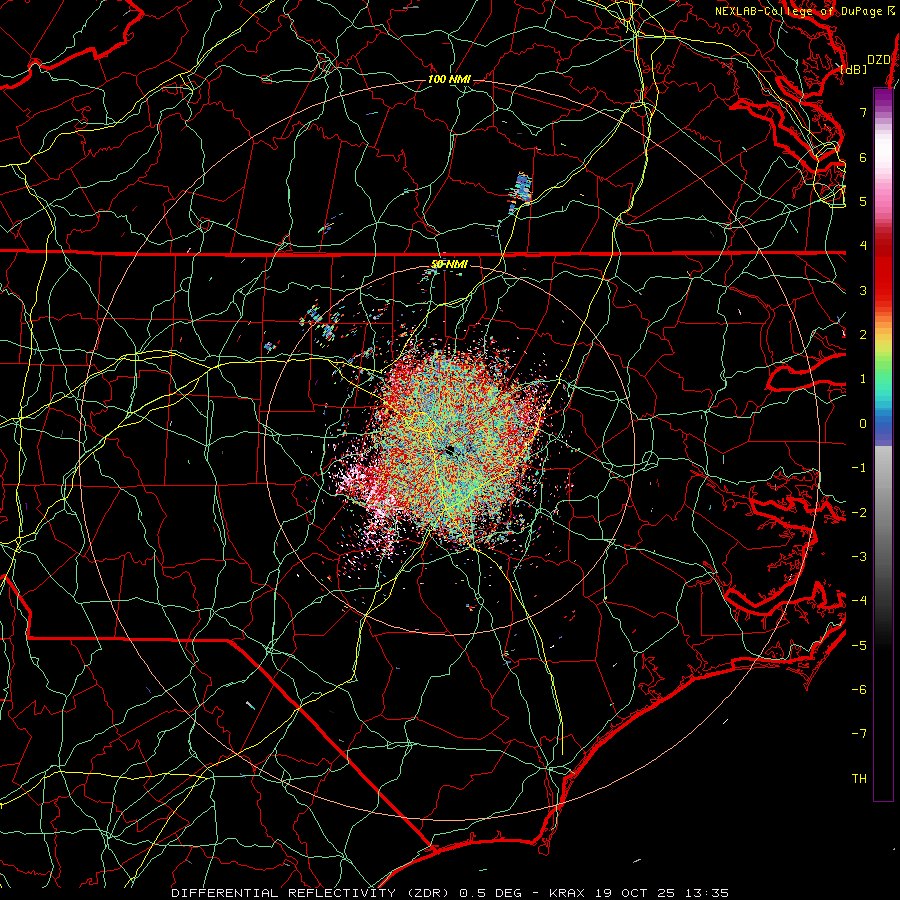
Task: Click the TH threshold label on scale
Action: coord(859,779)
